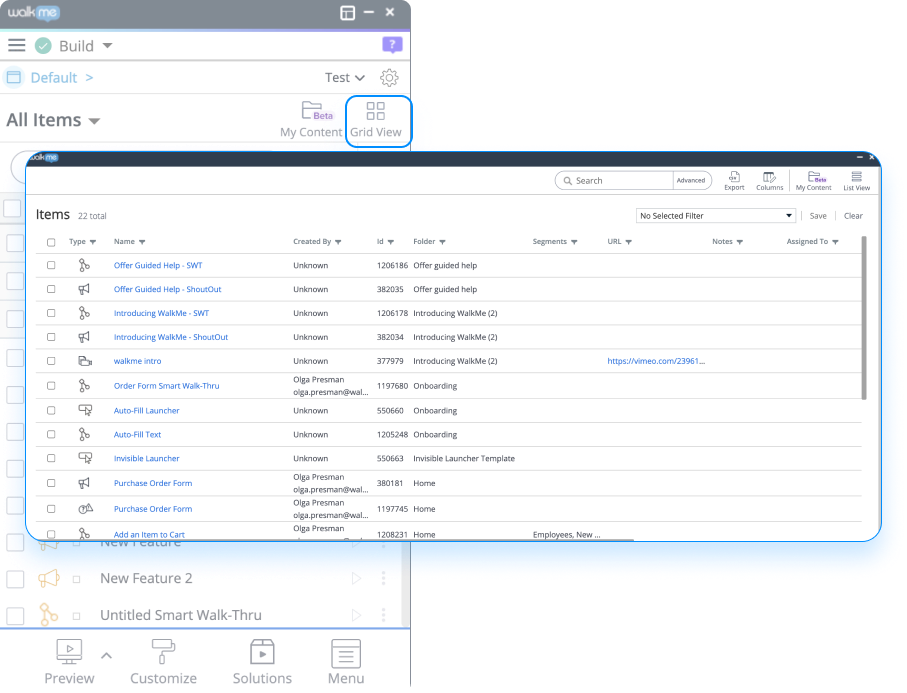Open the Created By column filter

tap(338, 242)
